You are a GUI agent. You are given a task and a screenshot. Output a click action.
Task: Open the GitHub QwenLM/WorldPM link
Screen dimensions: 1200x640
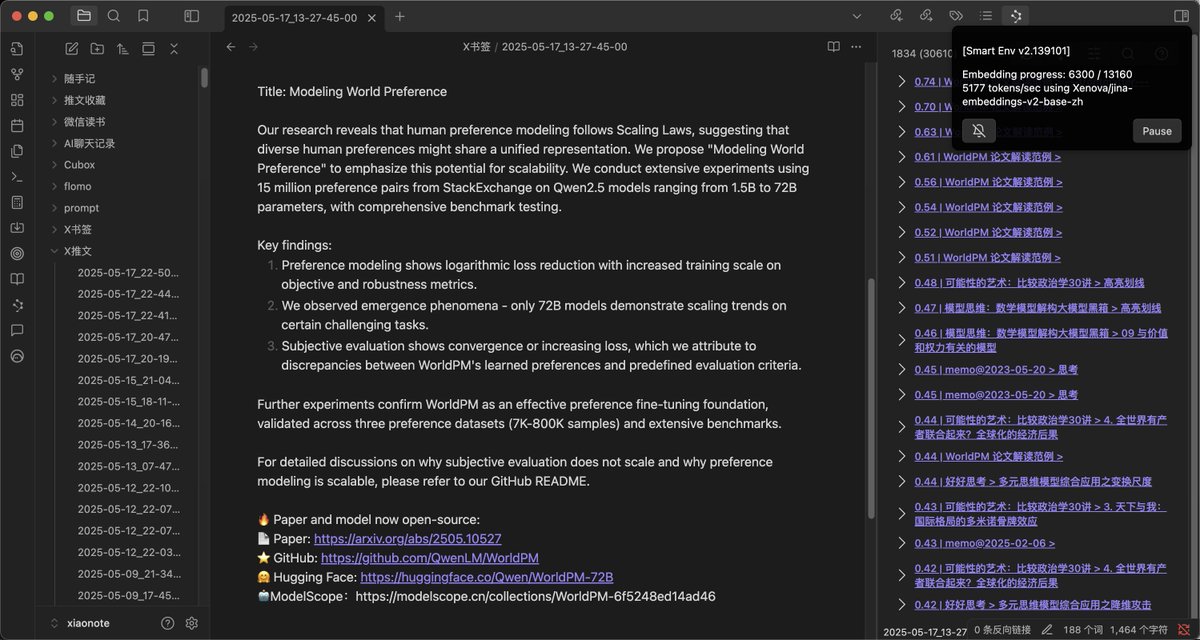pos(430,558)
